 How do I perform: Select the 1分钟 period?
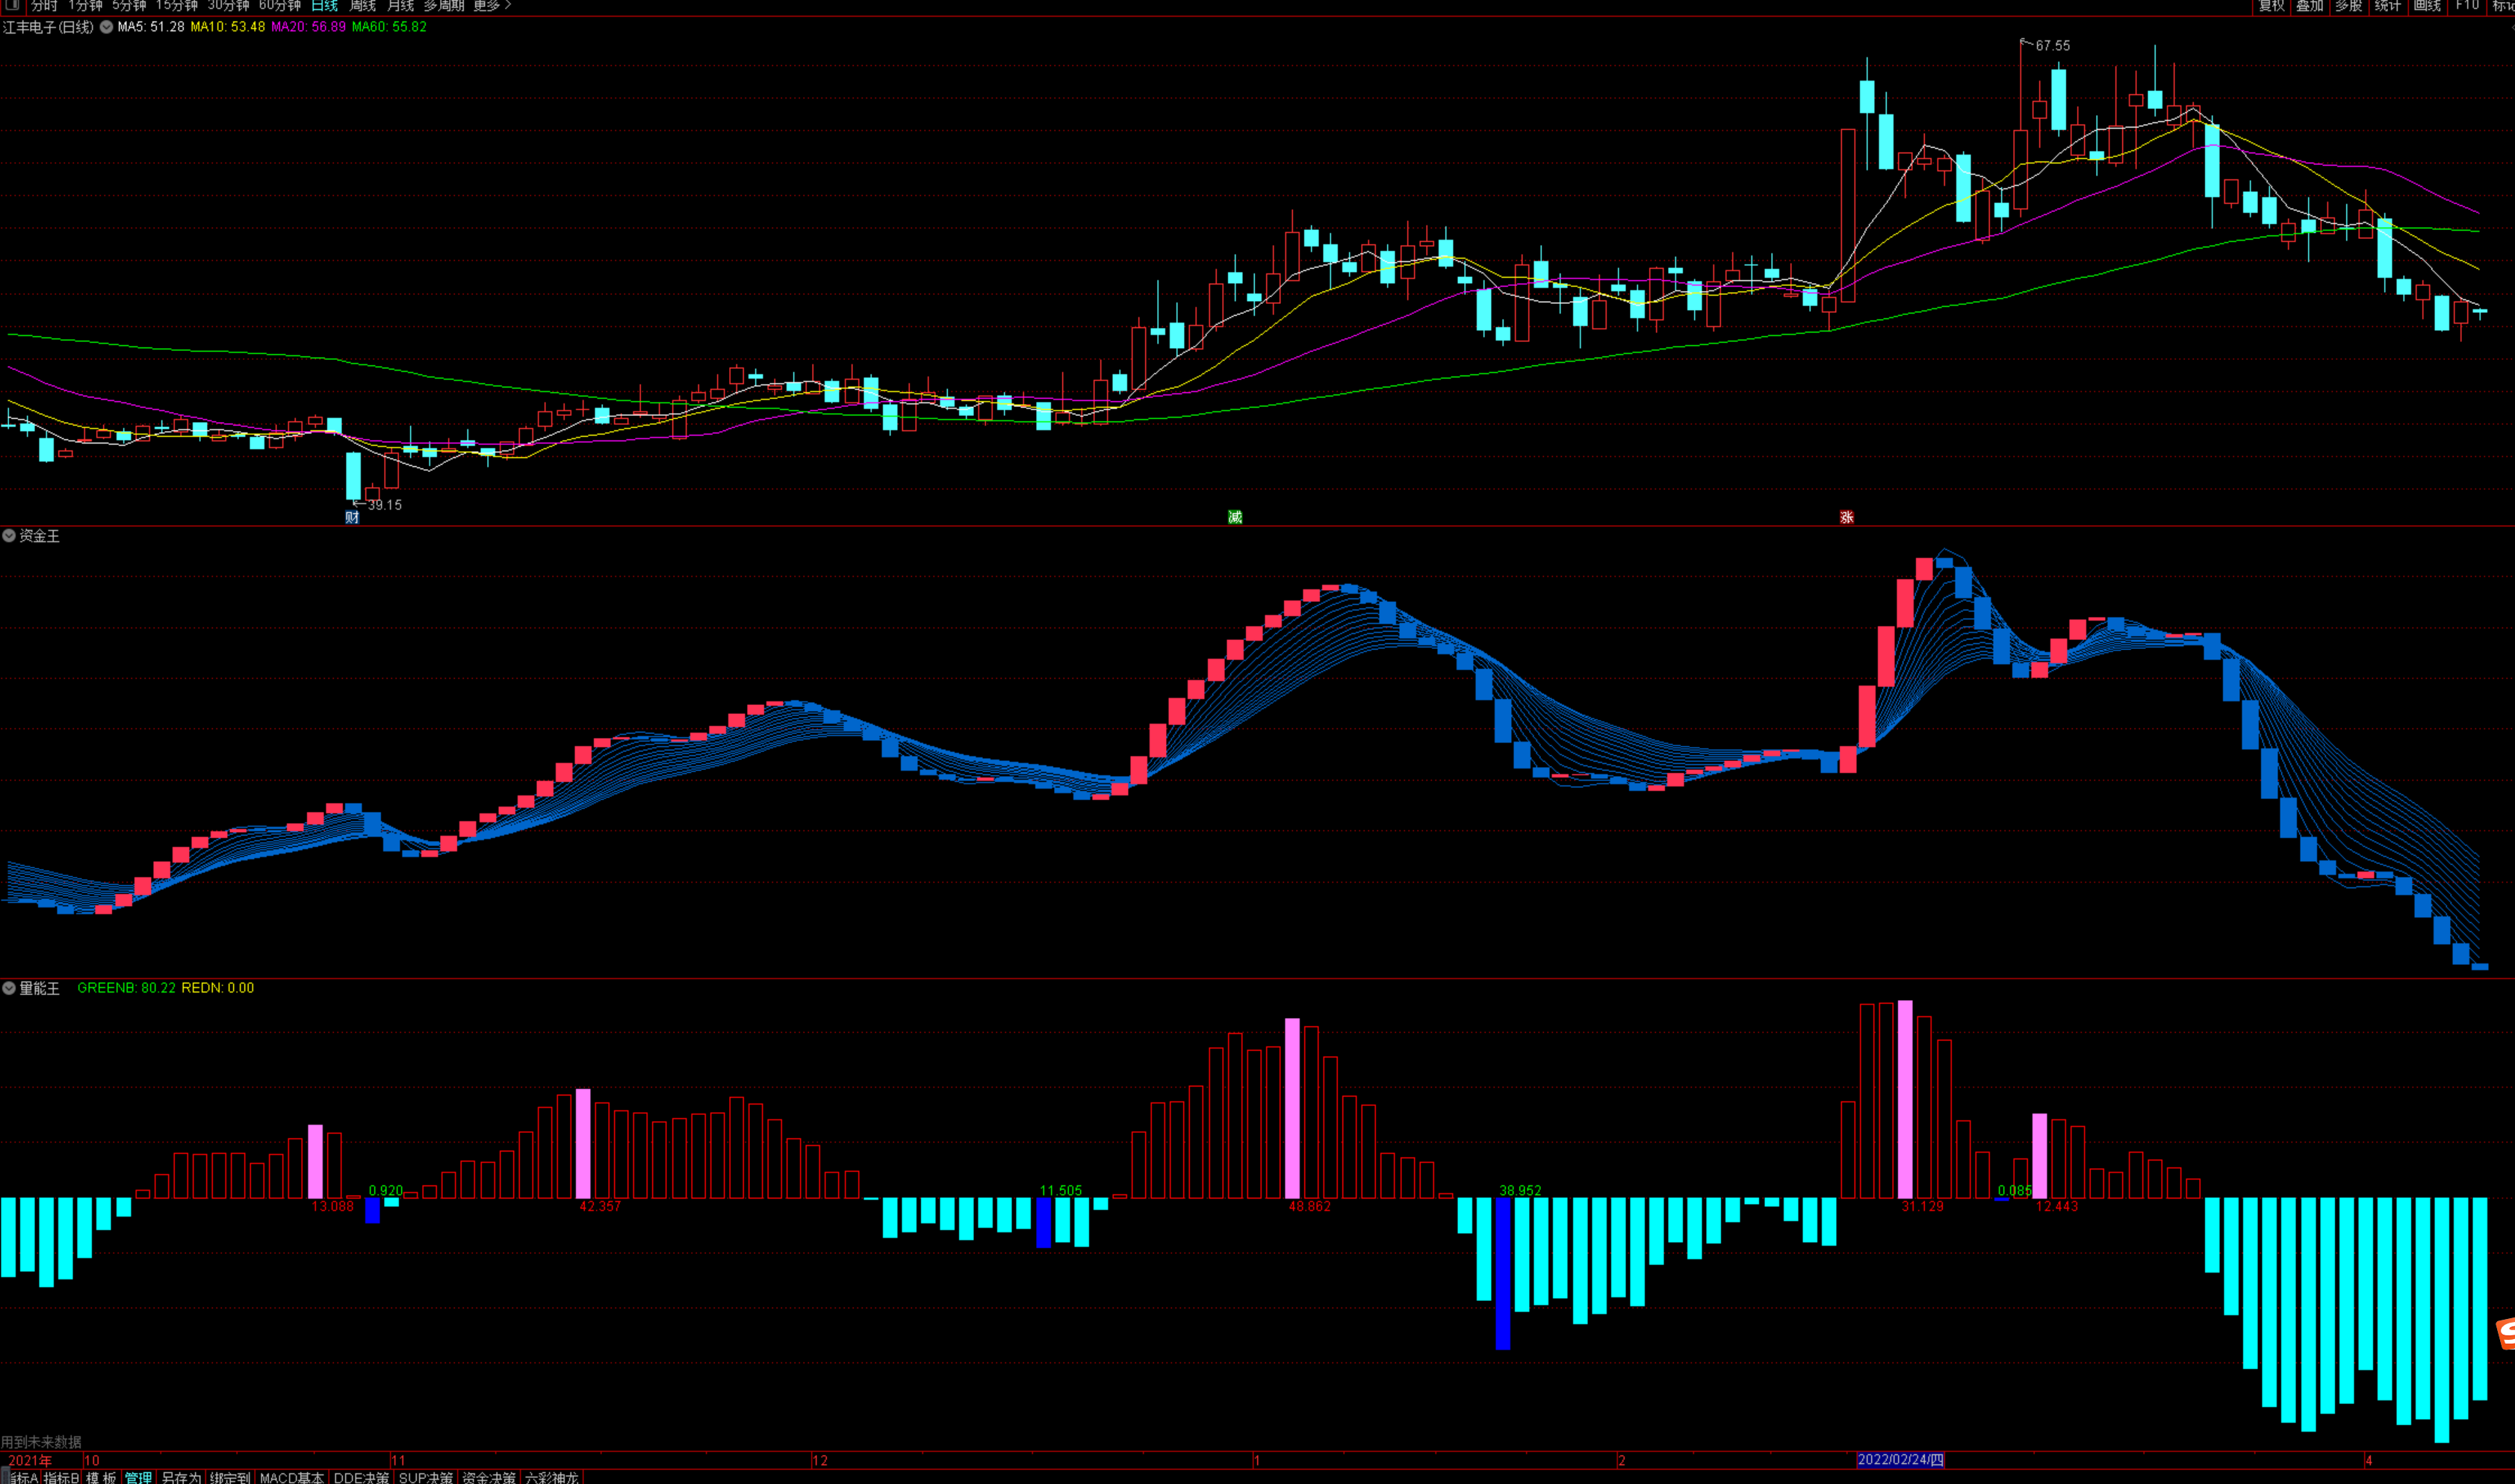pos(85,5)
